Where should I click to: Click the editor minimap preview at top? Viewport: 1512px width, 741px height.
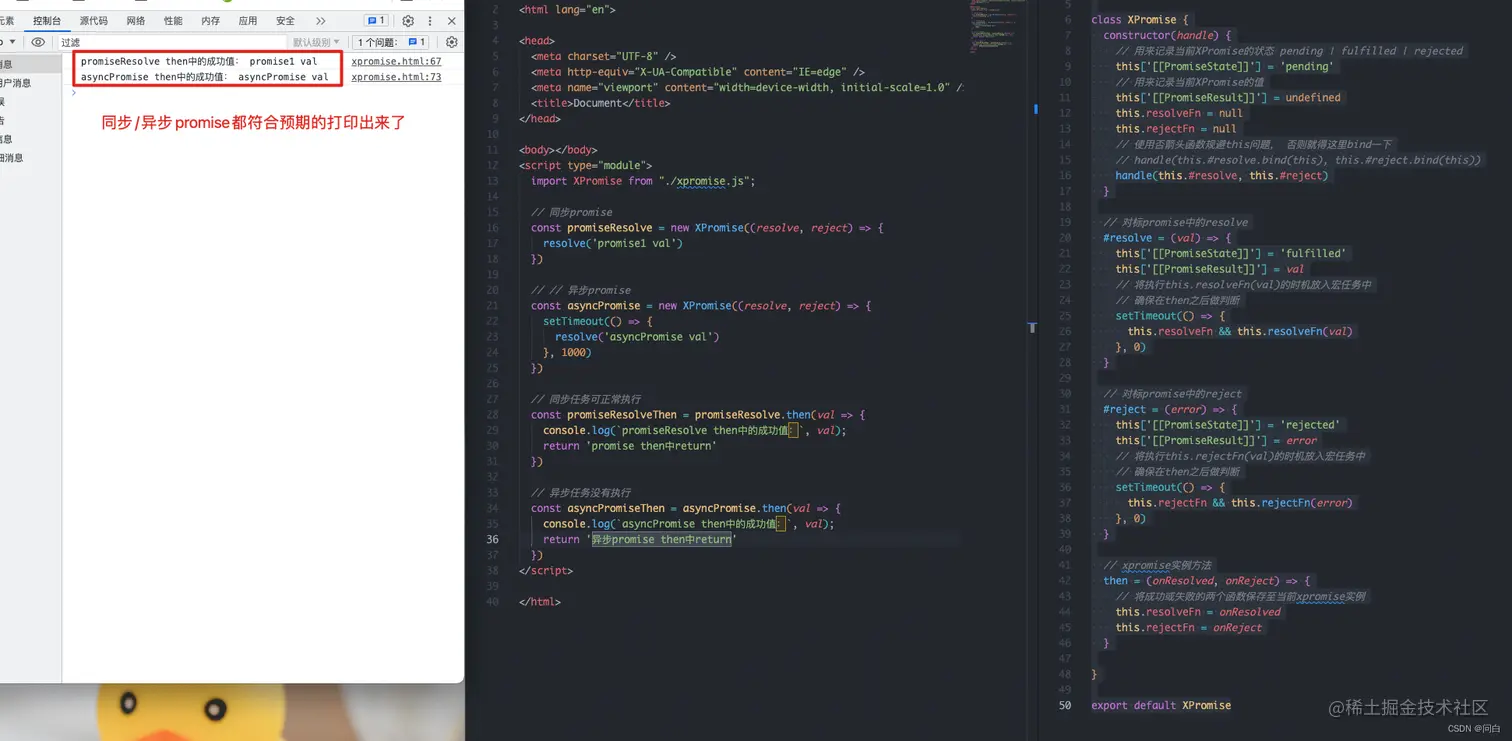pyautogui.click(x=997, y=25)
